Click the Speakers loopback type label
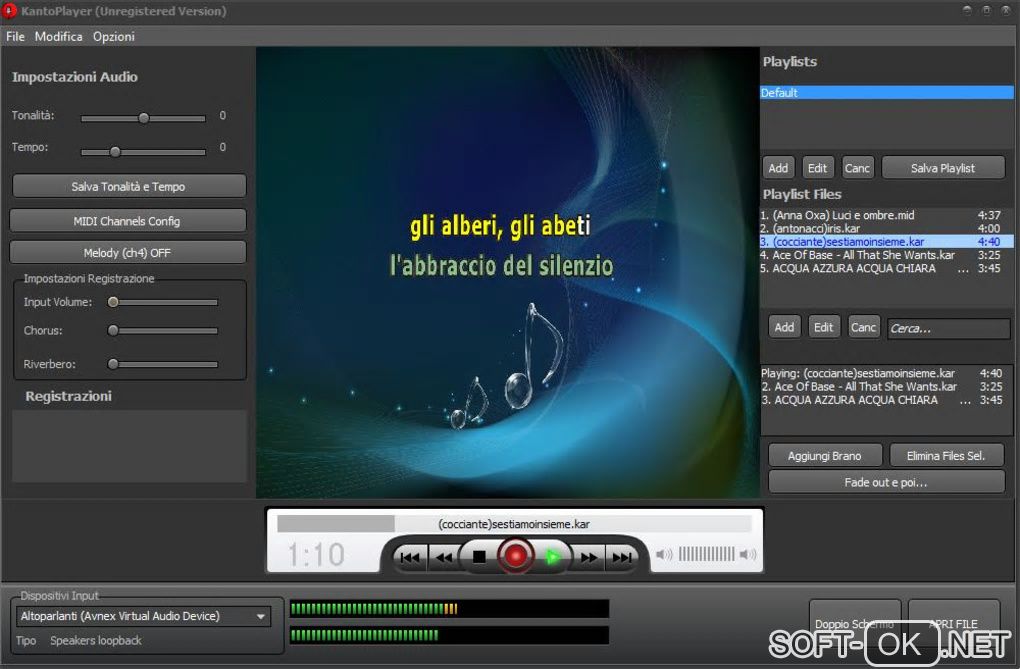1020x669 pixels. click(96, 640)
